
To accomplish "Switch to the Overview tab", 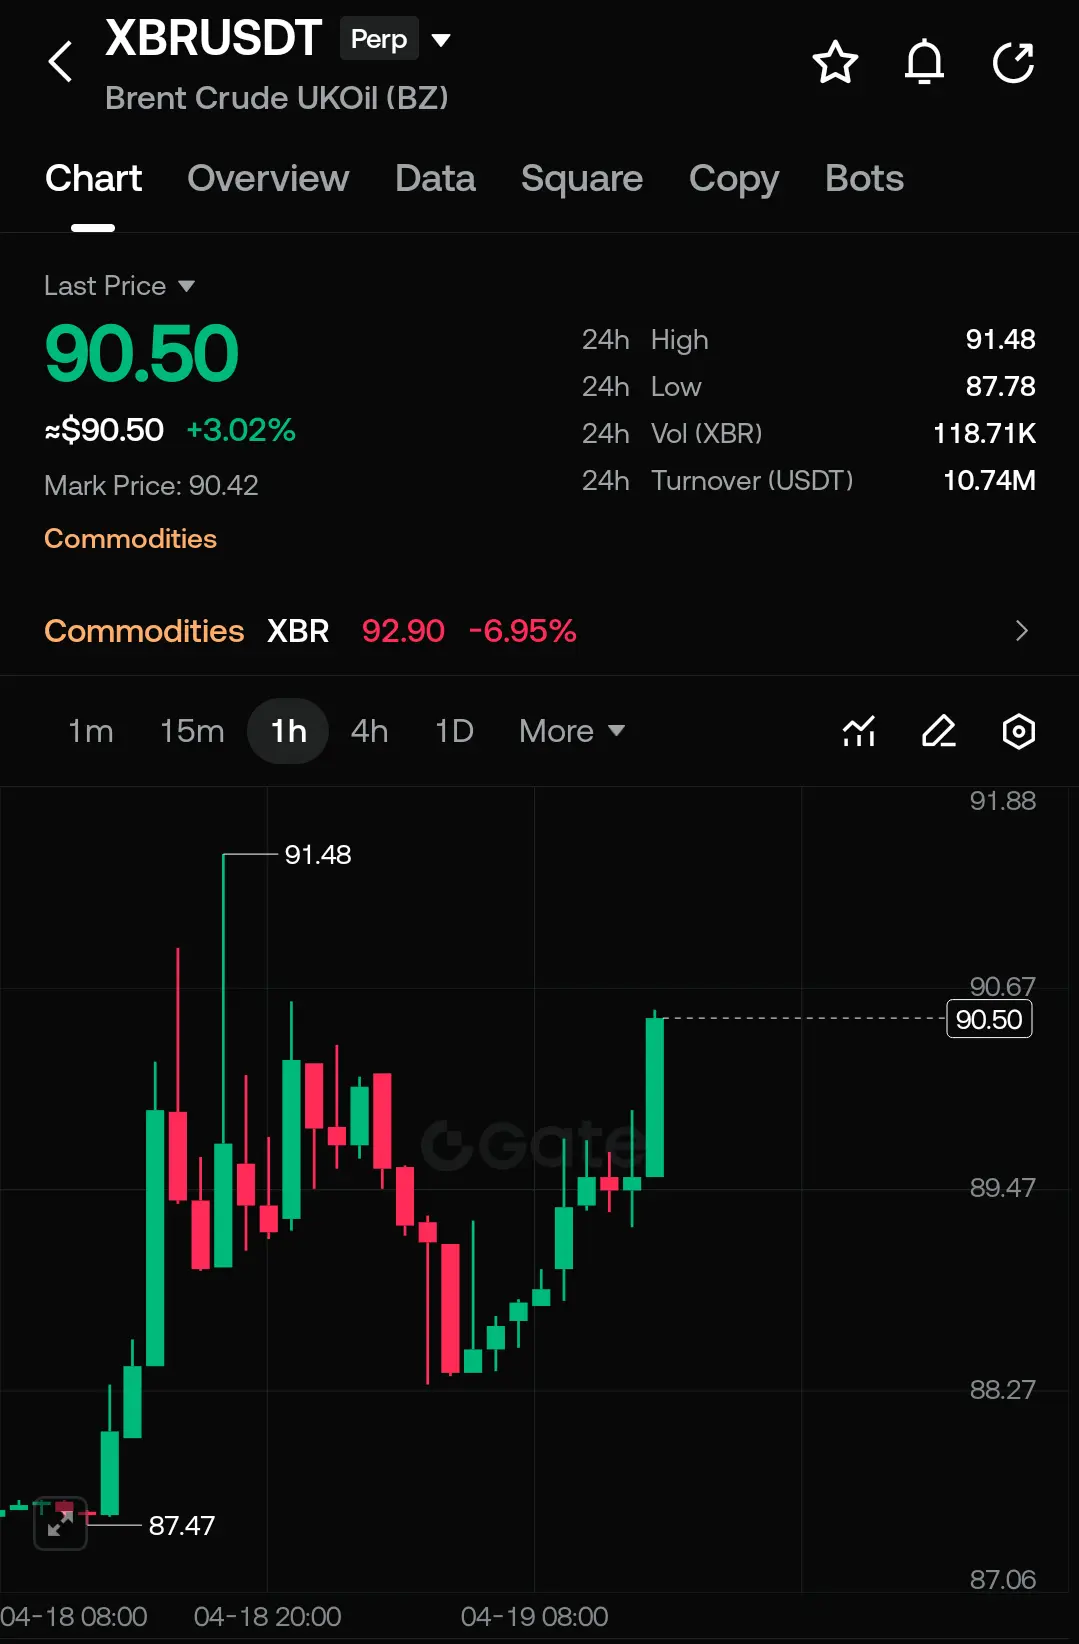I will pos(268,179).
